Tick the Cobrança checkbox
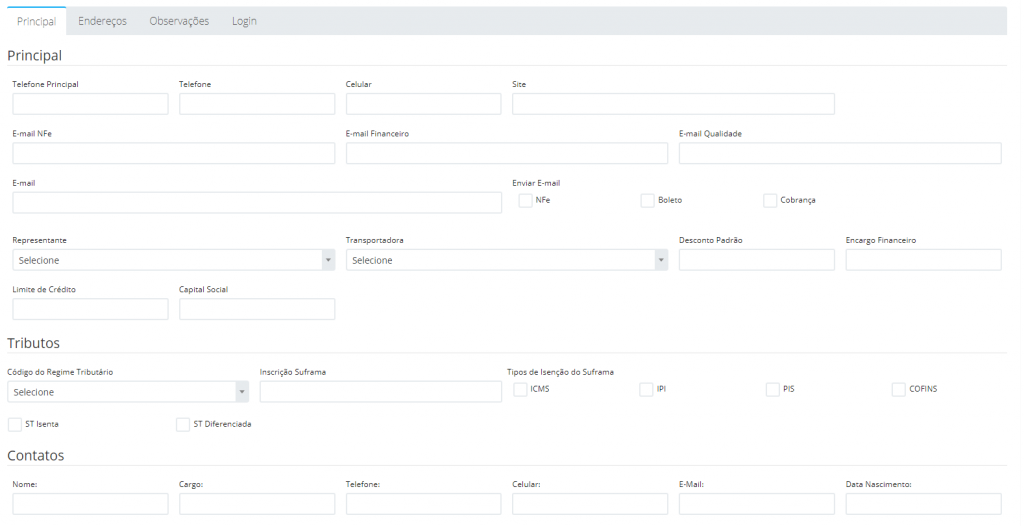The image size is (1024, 526). (770, 201)
